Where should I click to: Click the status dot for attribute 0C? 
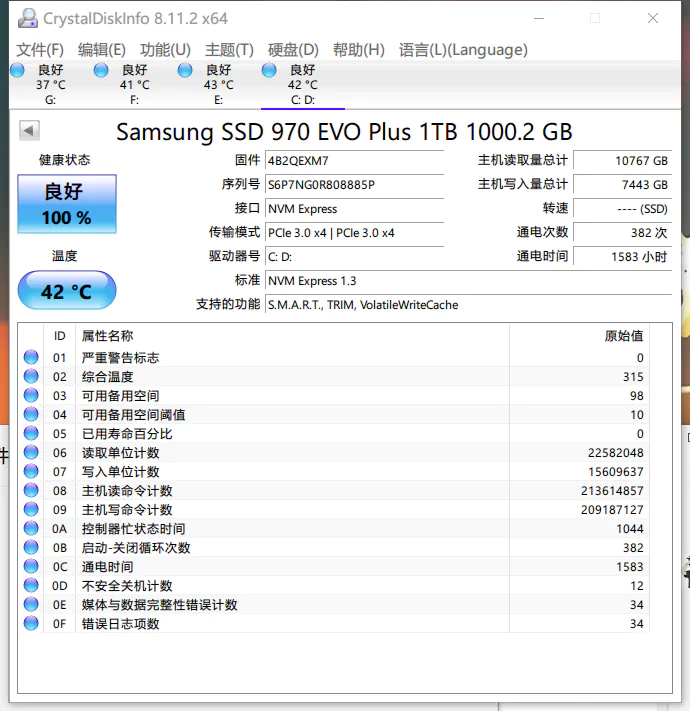31,566
